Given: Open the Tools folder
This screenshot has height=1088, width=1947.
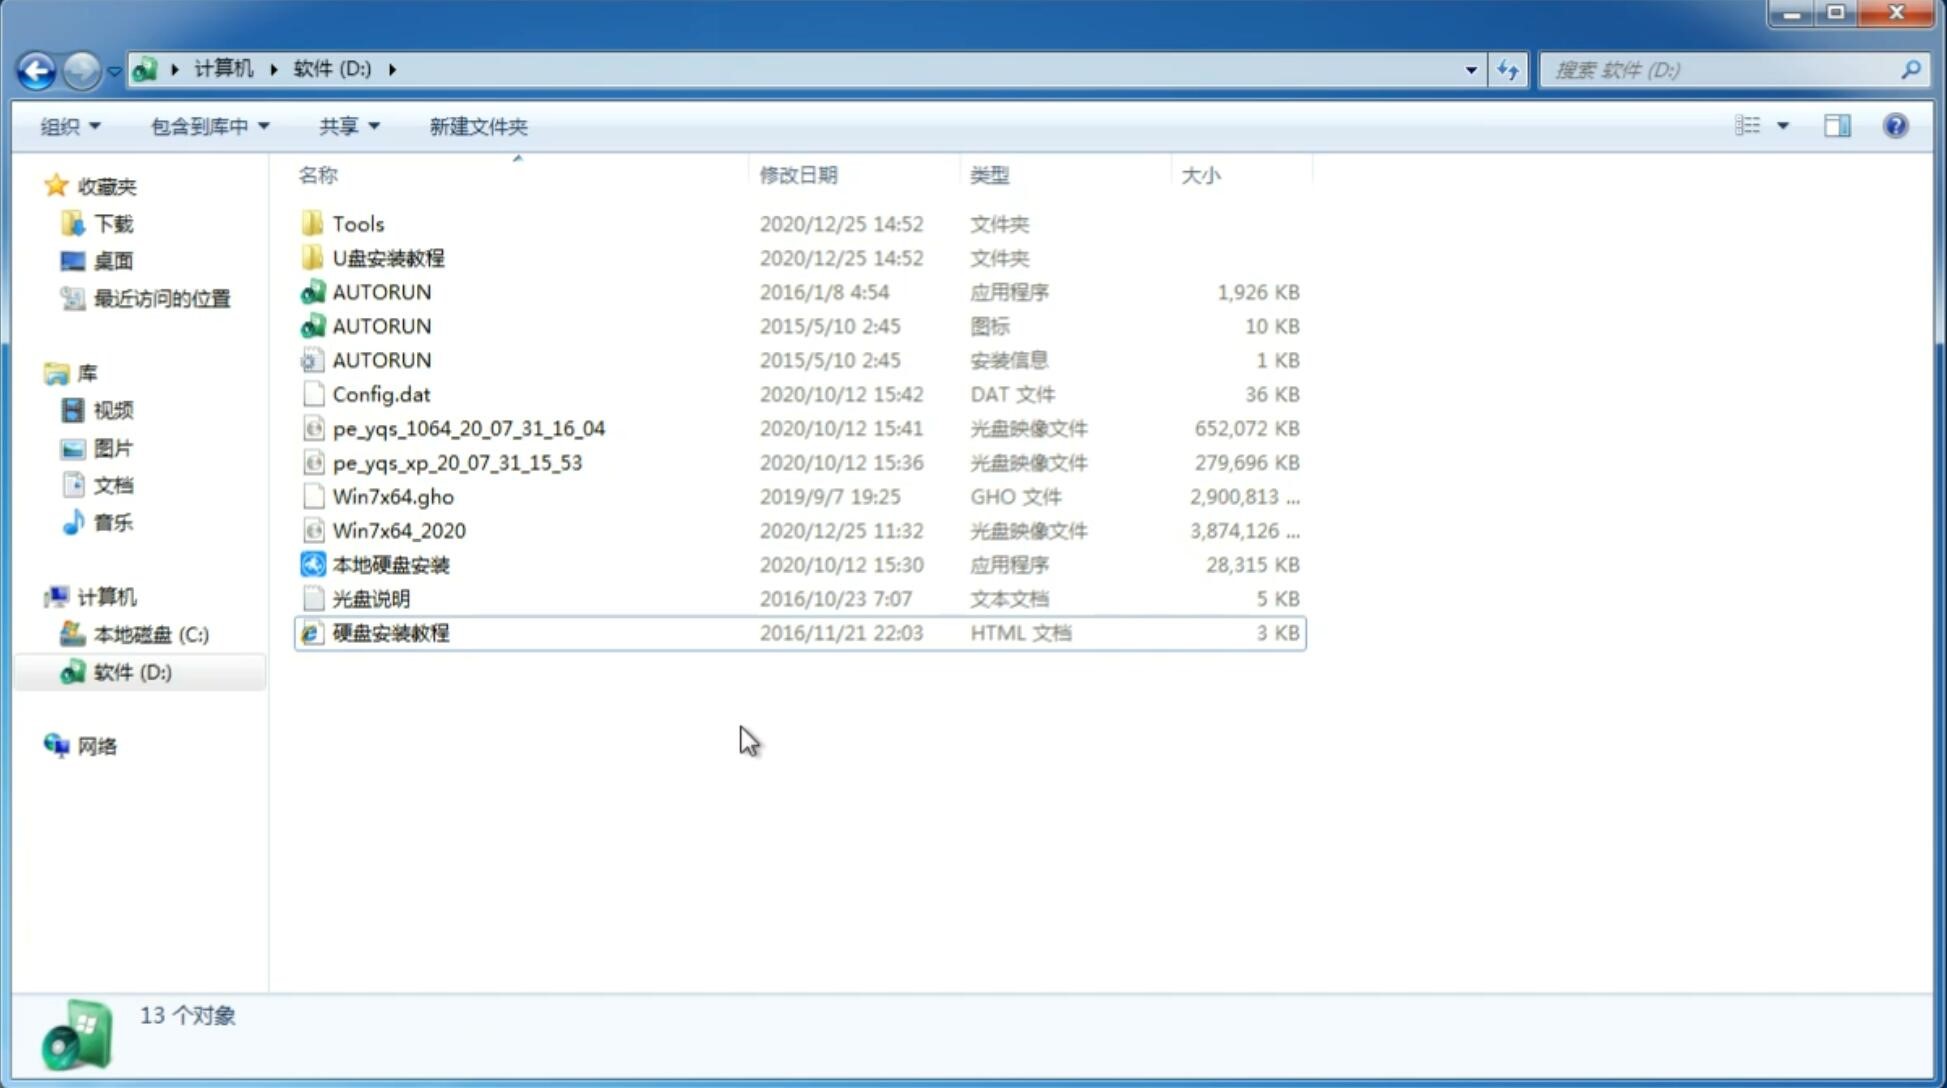Looking at the screenshot, I should [357, 223].
